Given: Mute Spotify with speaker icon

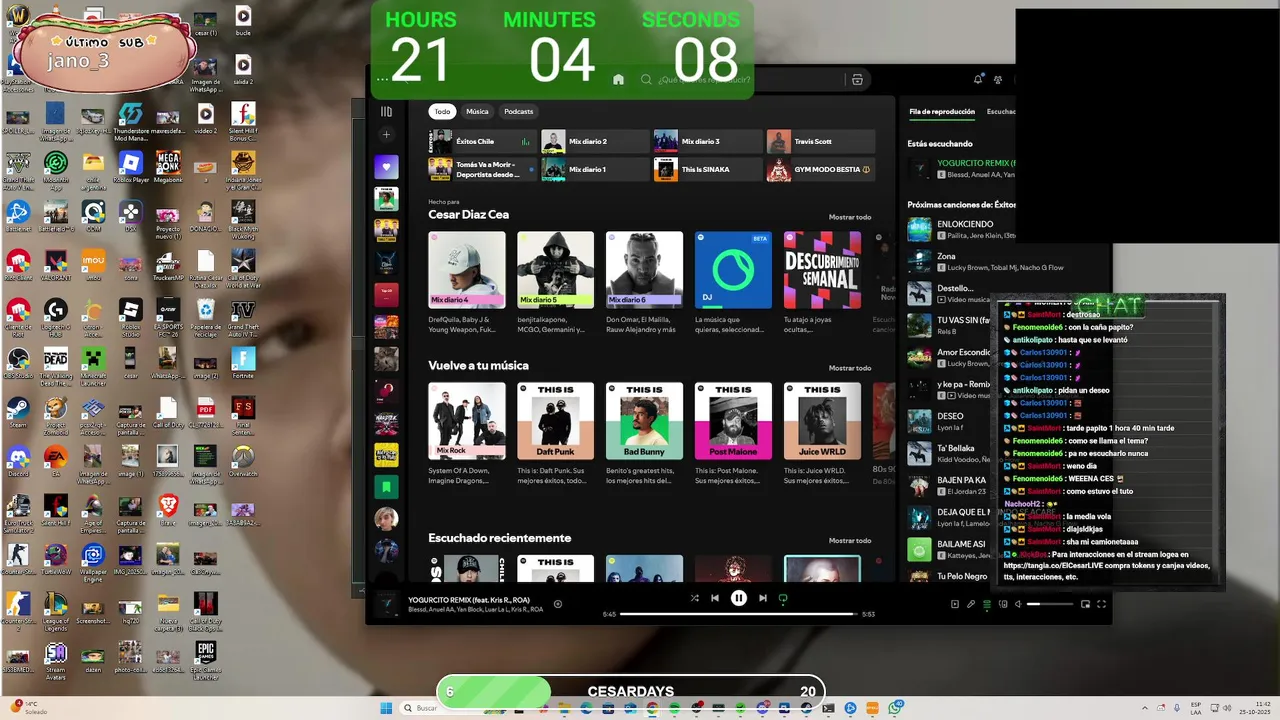Looking at the screenshot, I should (1018, 604).
